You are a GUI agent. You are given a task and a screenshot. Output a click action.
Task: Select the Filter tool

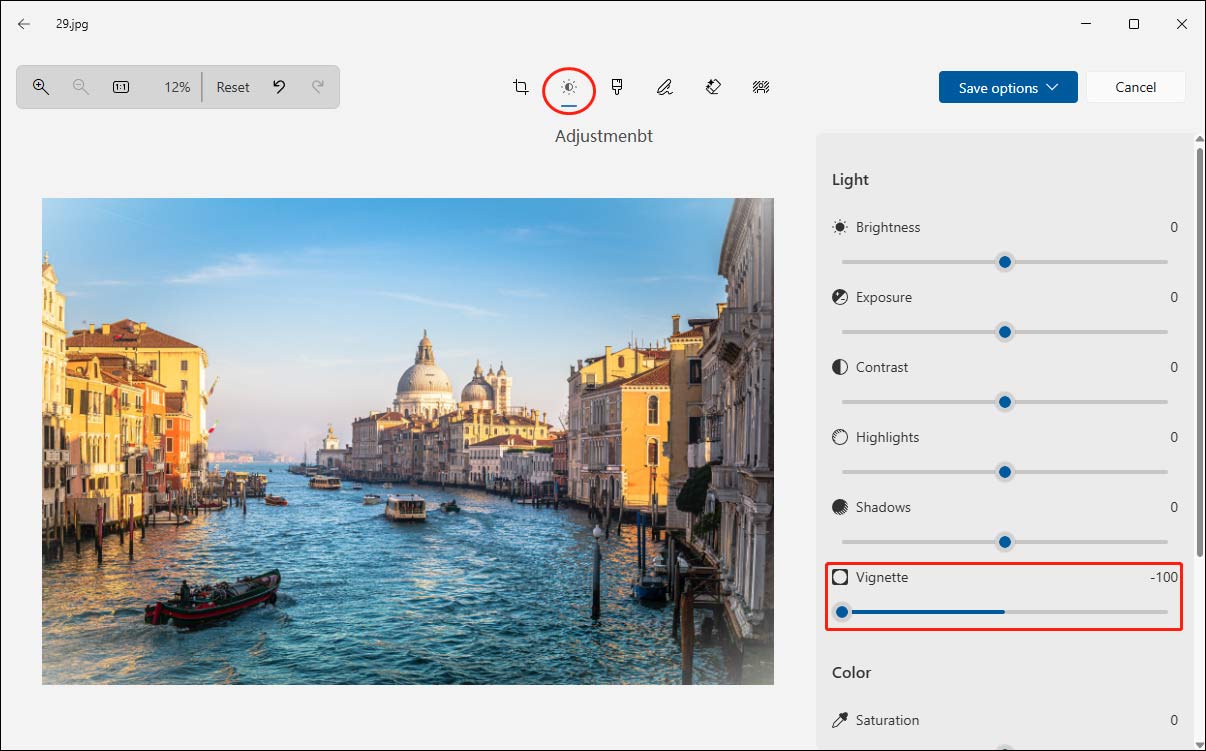click(x=617, y=87)
